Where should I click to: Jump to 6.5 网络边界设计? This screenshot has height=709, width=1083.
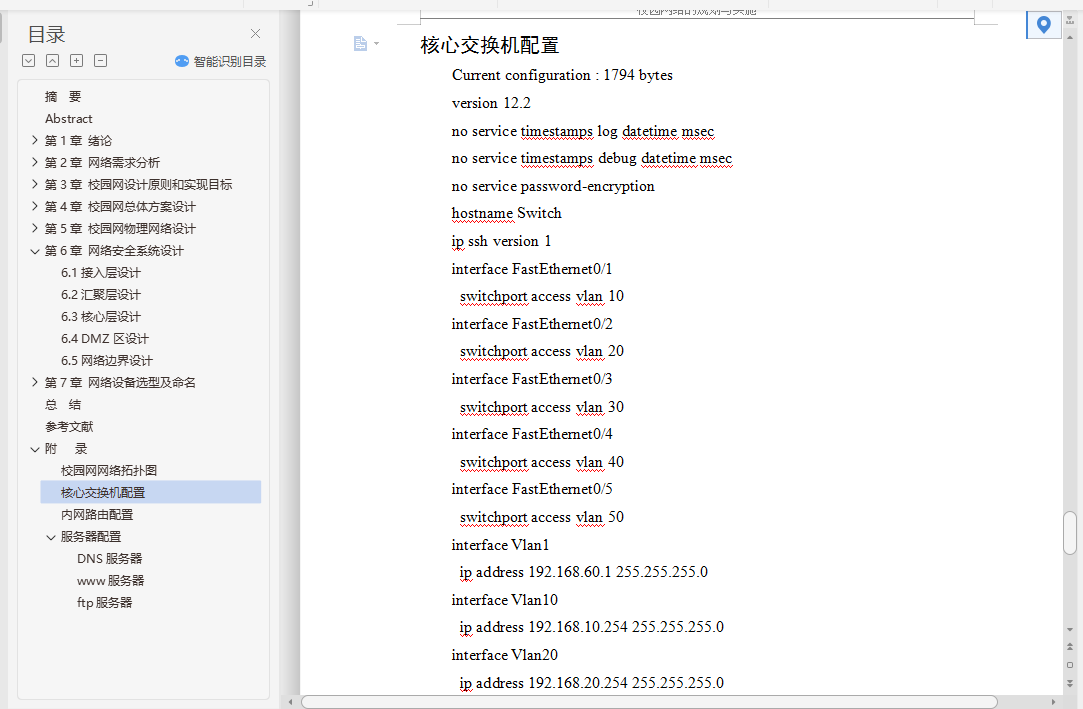[x=107, y=360]
